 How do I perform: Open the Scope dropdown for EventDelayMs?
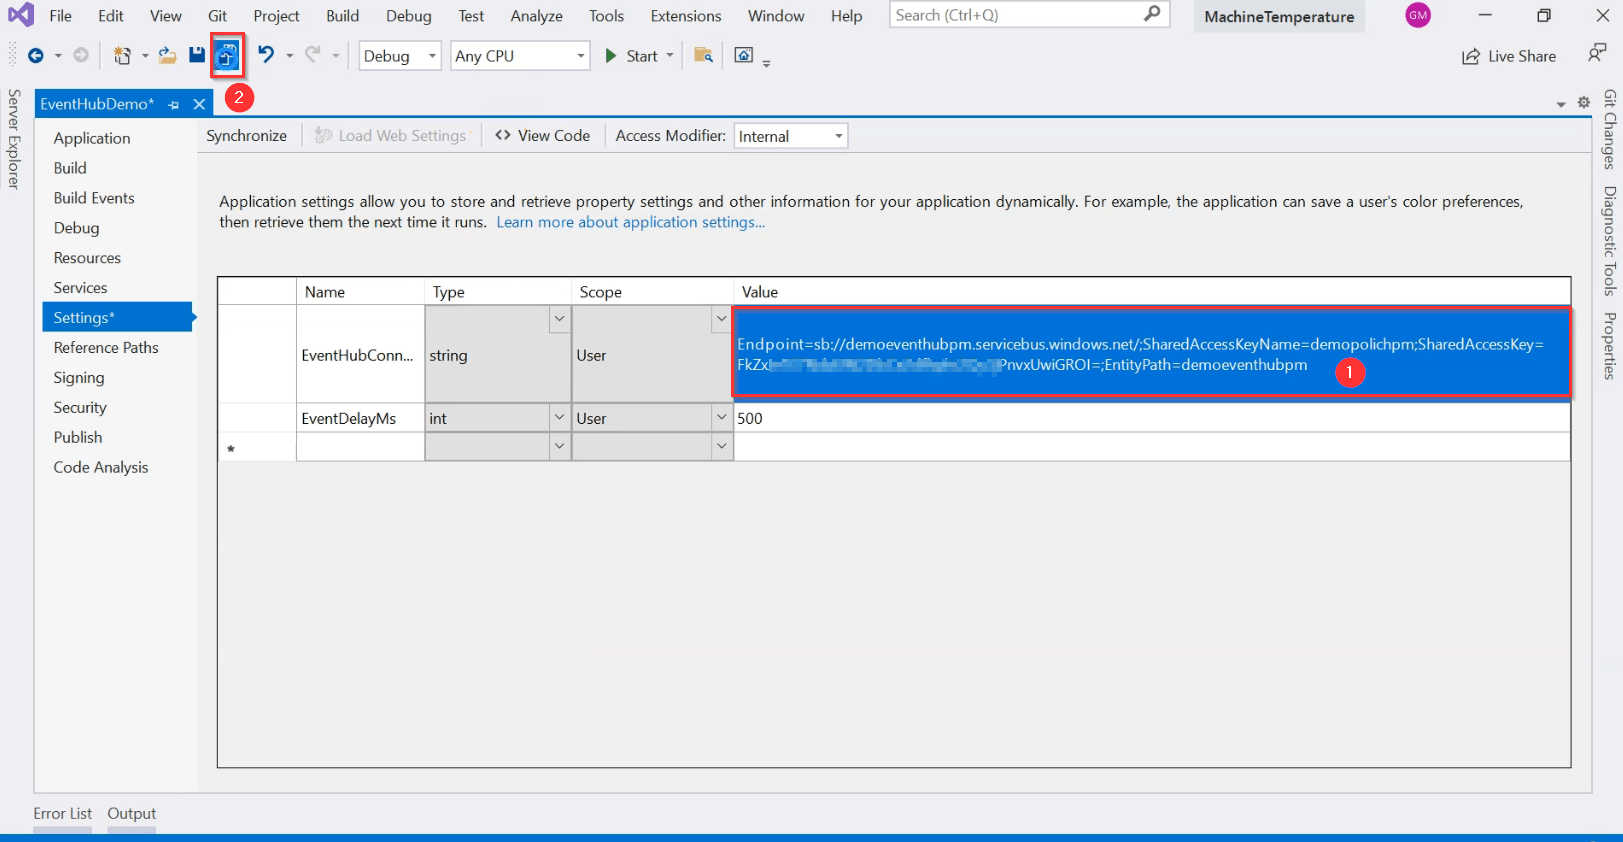pyautogui.click(x=721, y=418)
